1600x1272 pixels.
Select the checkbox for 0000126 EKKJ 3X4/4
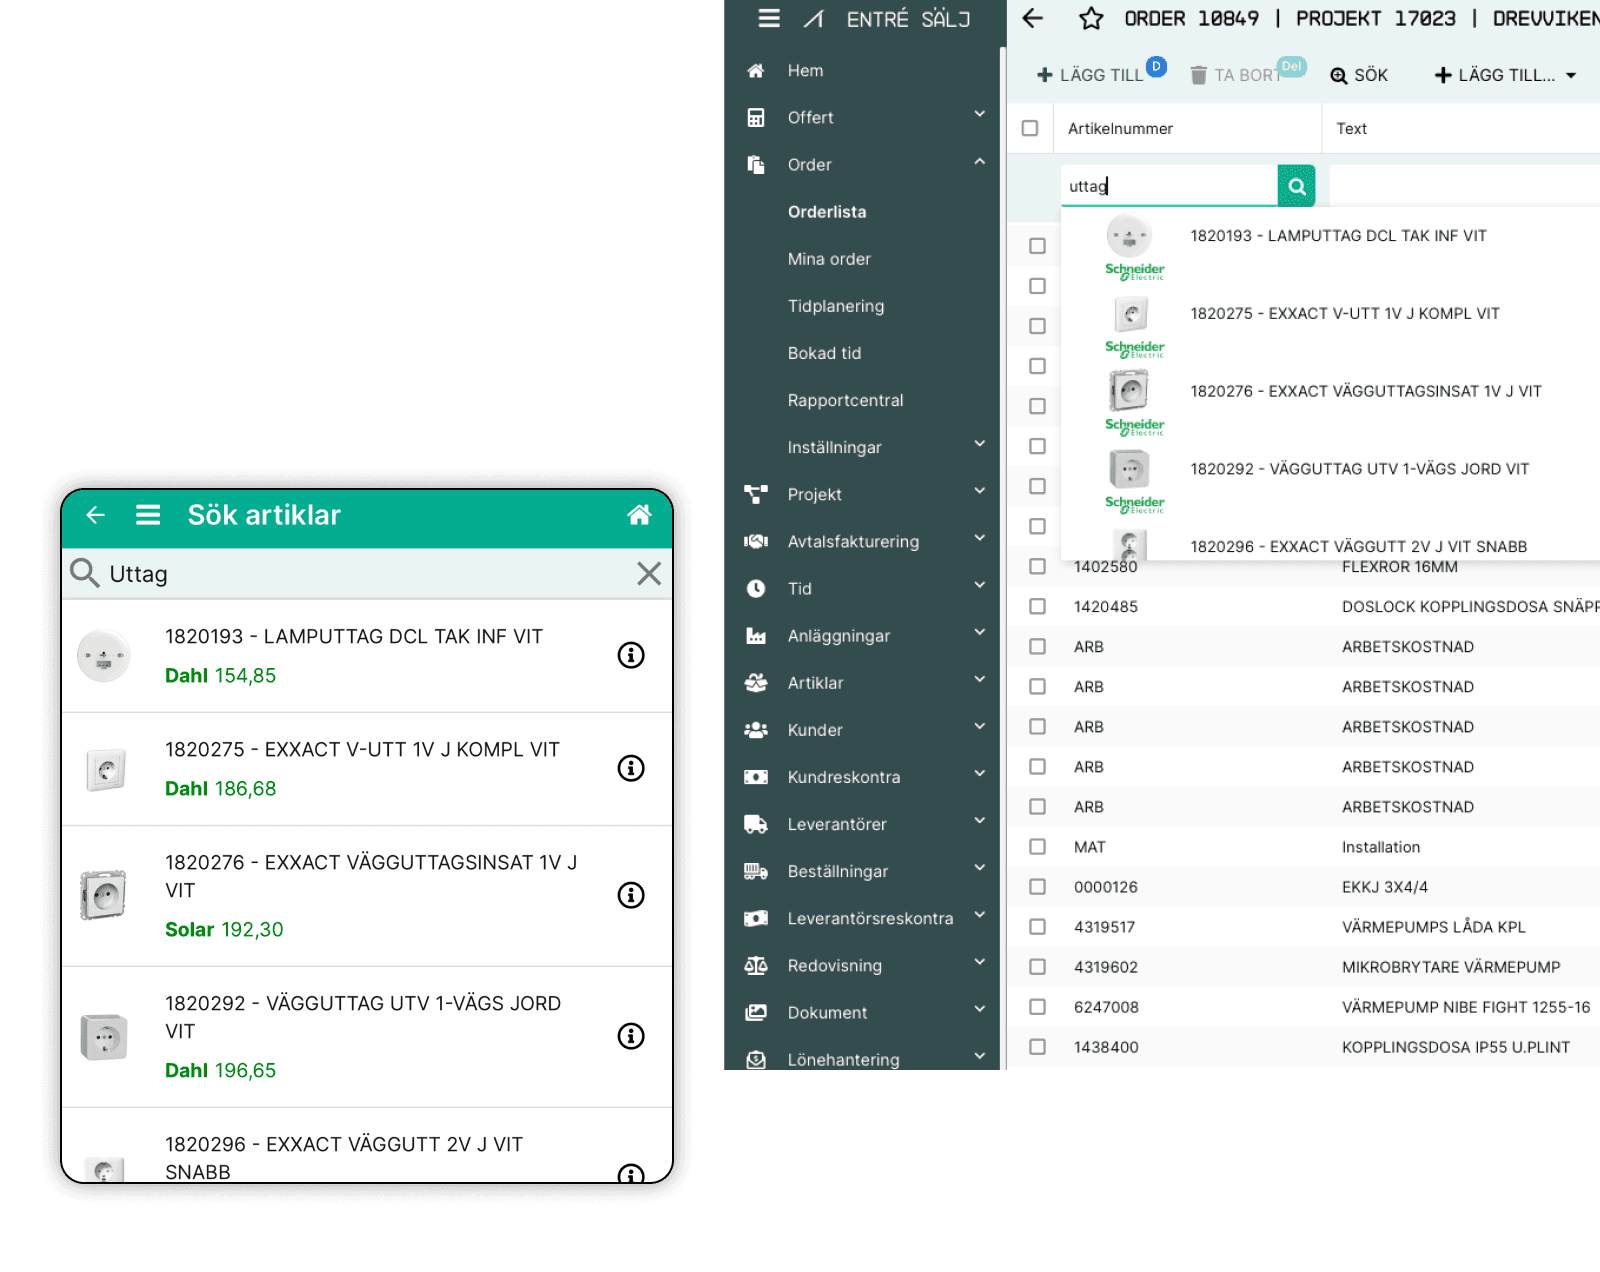[x=1038, y=887]
